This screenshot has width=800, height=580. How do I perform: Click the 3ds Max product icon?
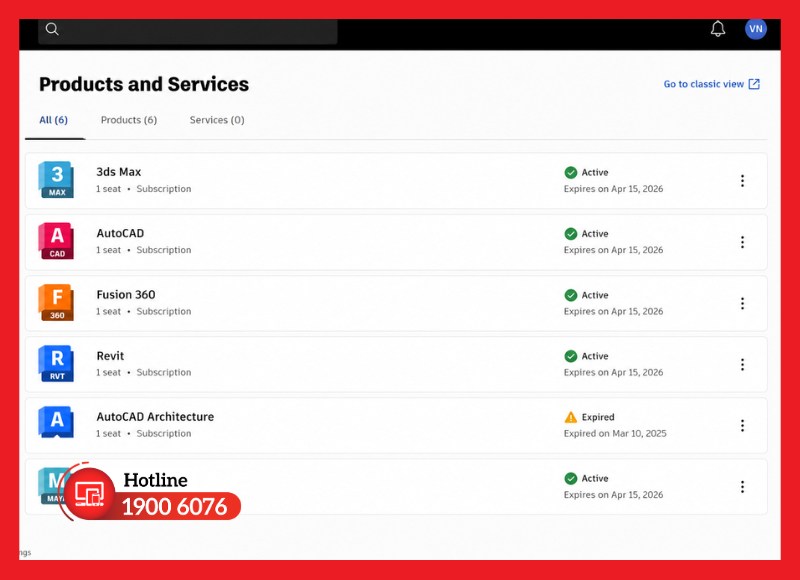click(x=56, y=180)
